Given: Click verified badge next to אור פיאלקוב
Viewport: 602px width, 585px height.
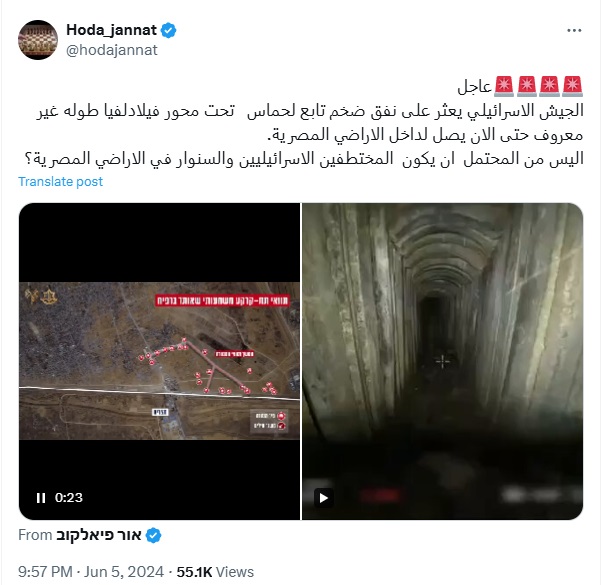Looking at the screenshot, I should [x=154, y=535].
